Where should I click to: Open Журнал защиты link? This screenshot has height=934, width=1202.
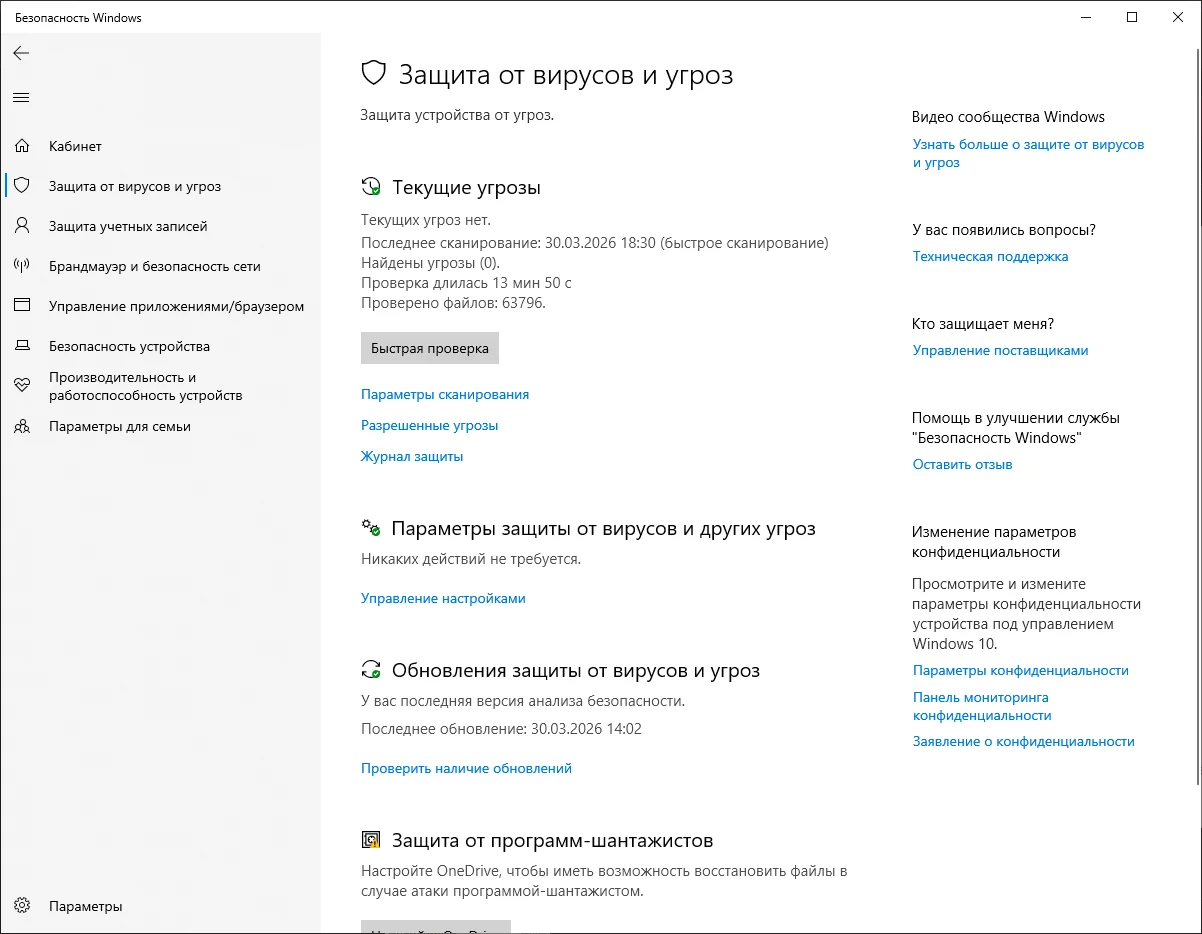point(412,456)
